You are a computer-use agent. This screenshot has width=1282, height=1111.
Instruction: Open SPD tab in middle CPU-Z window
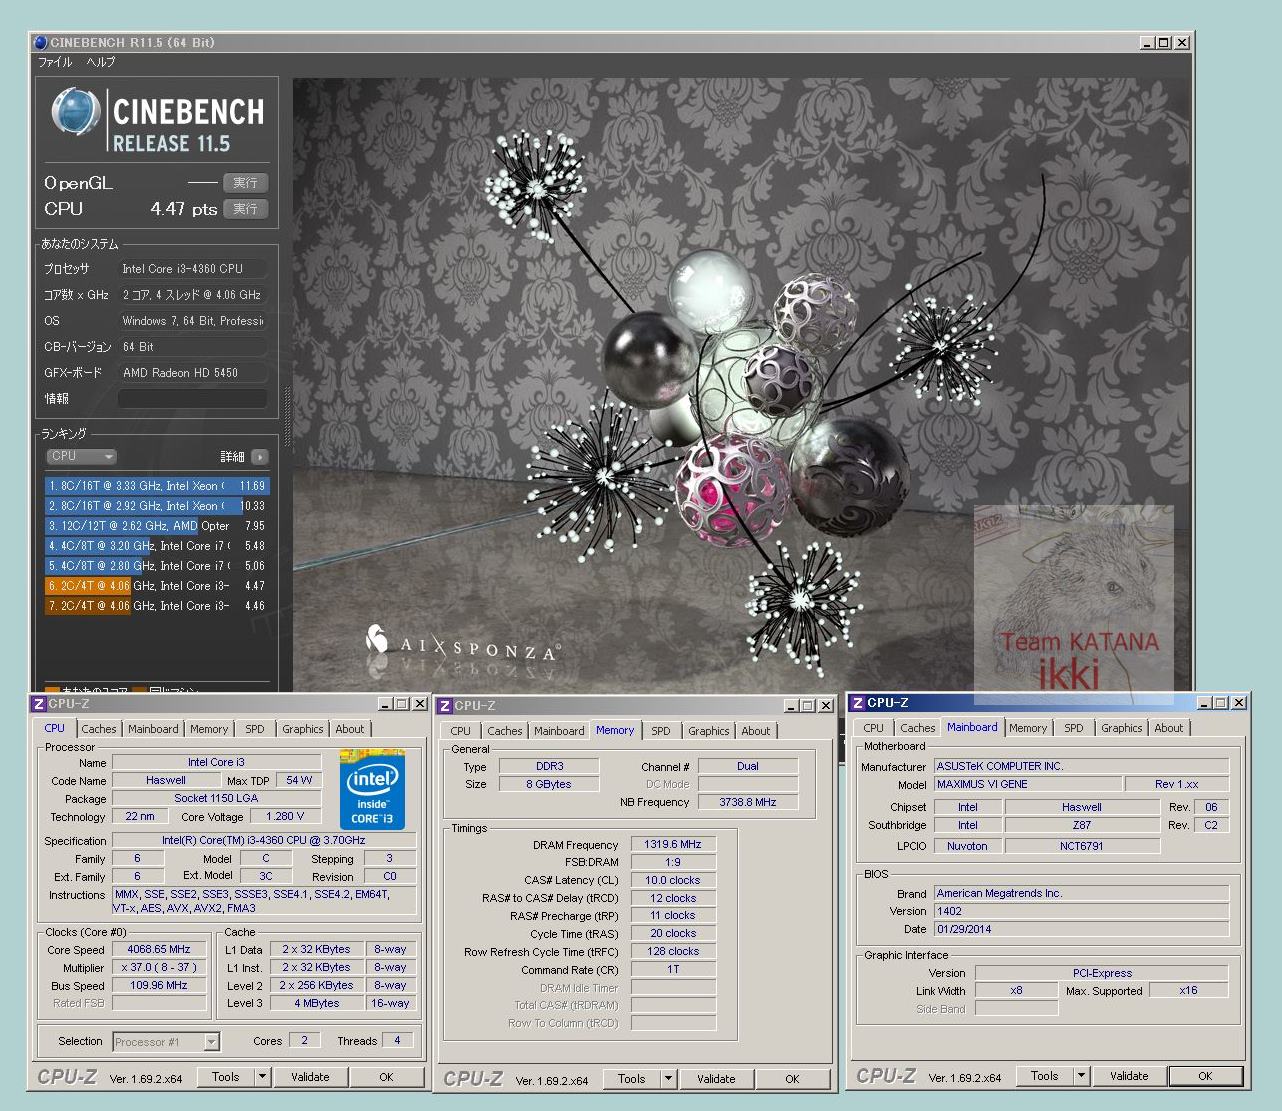click(661, 731)
